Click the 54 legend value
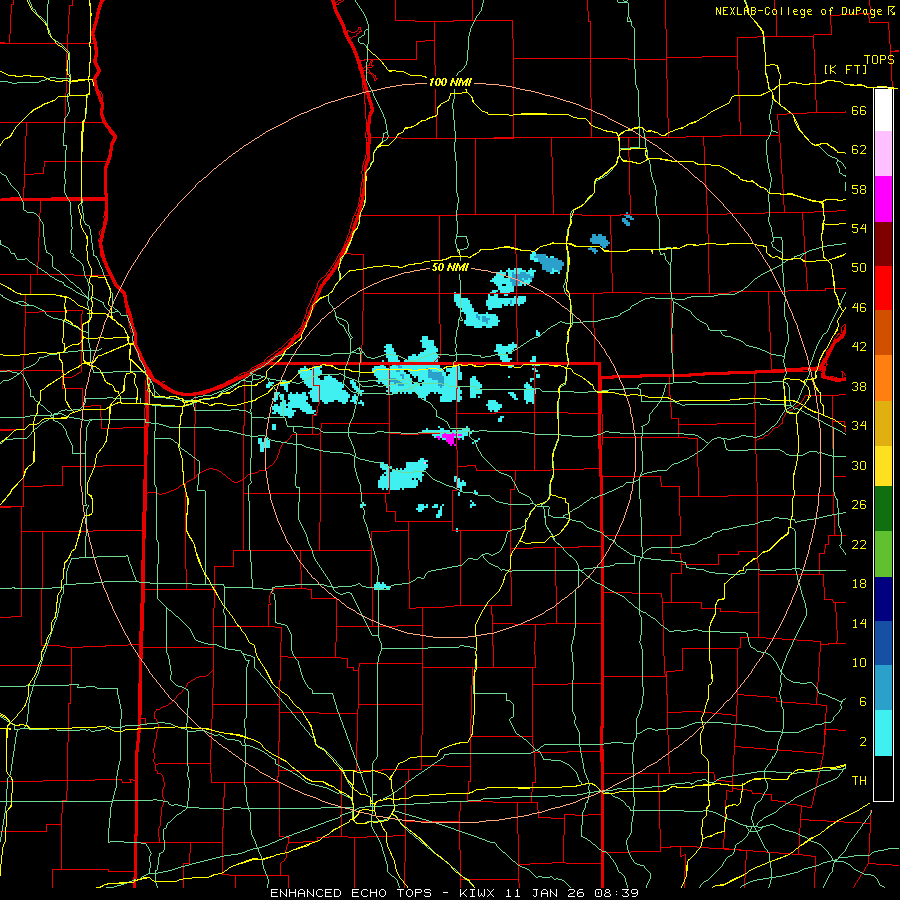 pos(859,228)
